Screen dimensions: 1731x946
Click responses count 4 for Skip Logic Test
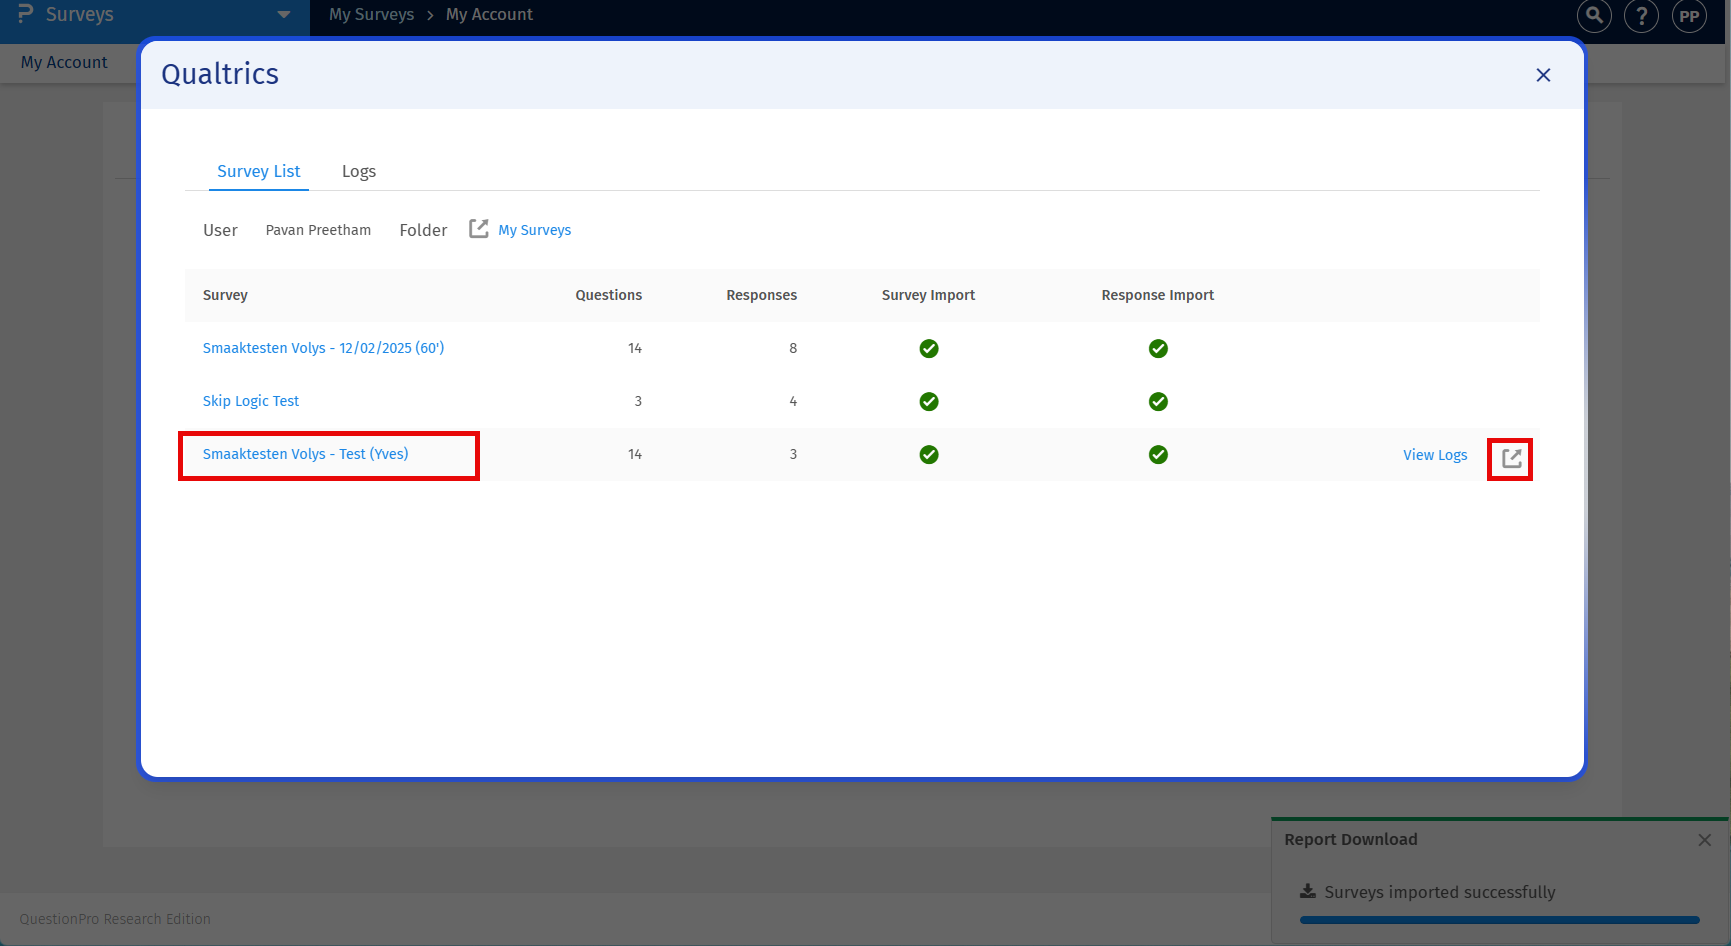pyautogui.click(x=793, y=401)
